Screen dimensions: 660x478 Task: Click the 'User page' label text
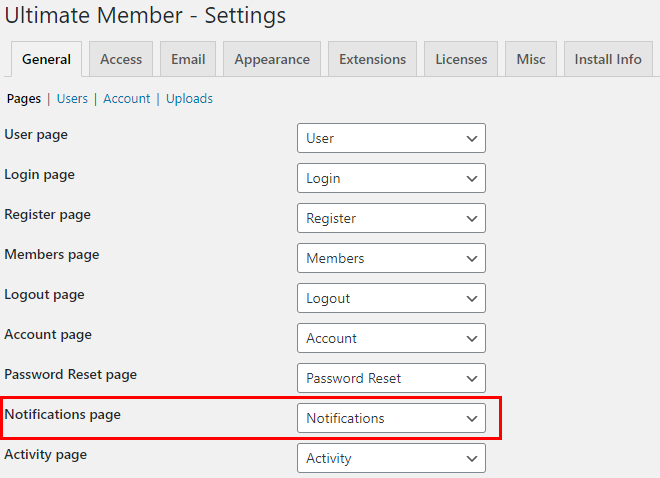36,135
